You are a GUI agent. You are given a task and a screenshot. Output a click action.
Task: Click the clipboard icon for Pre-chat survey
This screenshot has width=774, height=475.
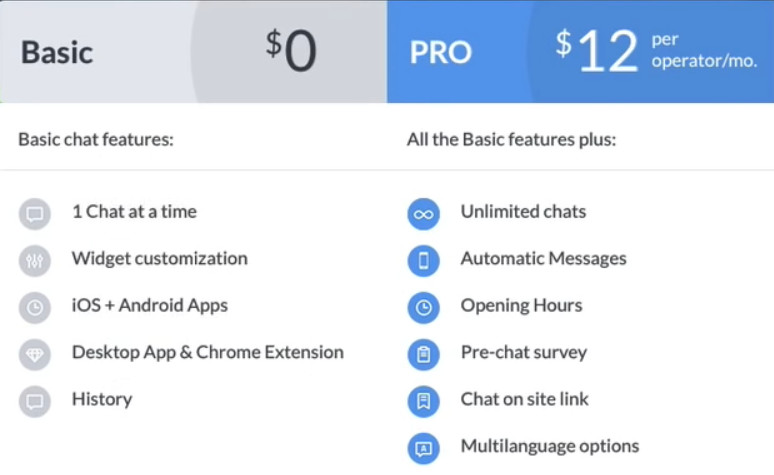[424, 355]
